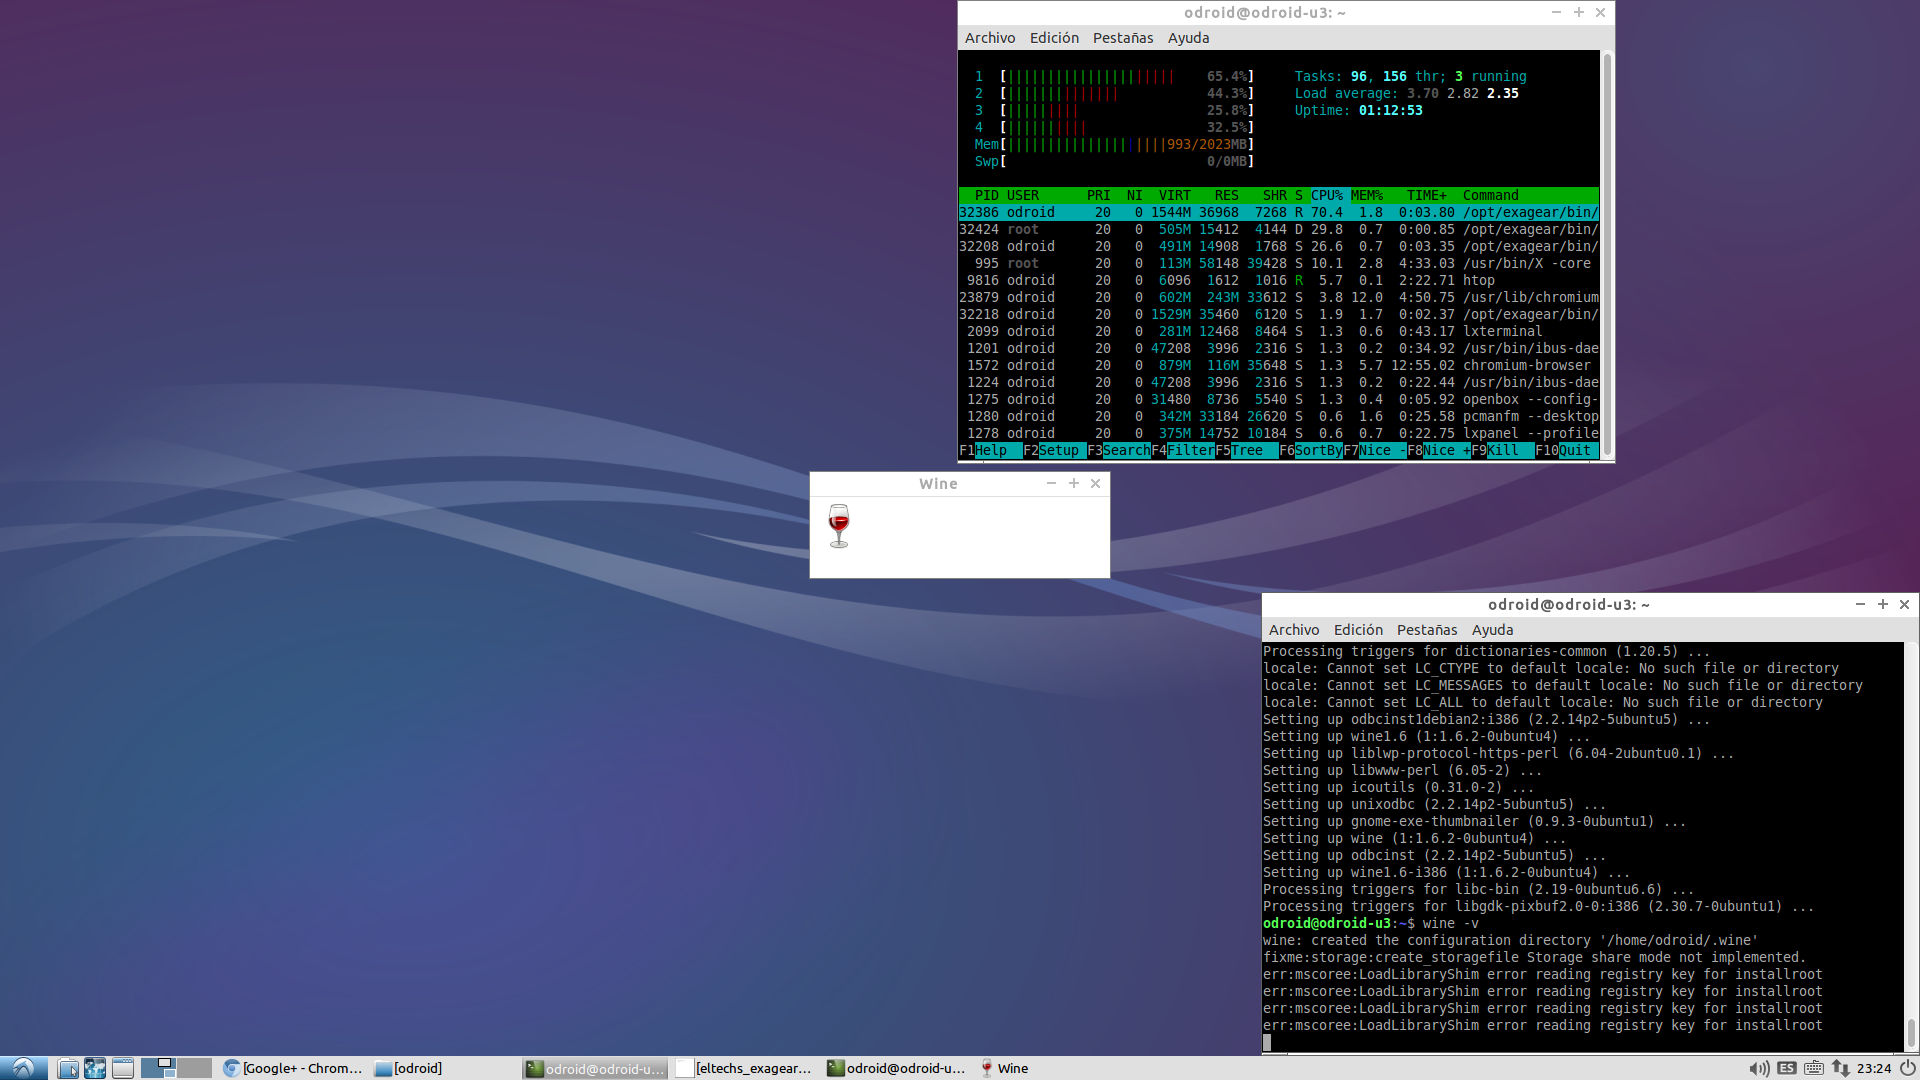
Task: Click F2 Setup in the htop footer
Action: [1054, 451]
